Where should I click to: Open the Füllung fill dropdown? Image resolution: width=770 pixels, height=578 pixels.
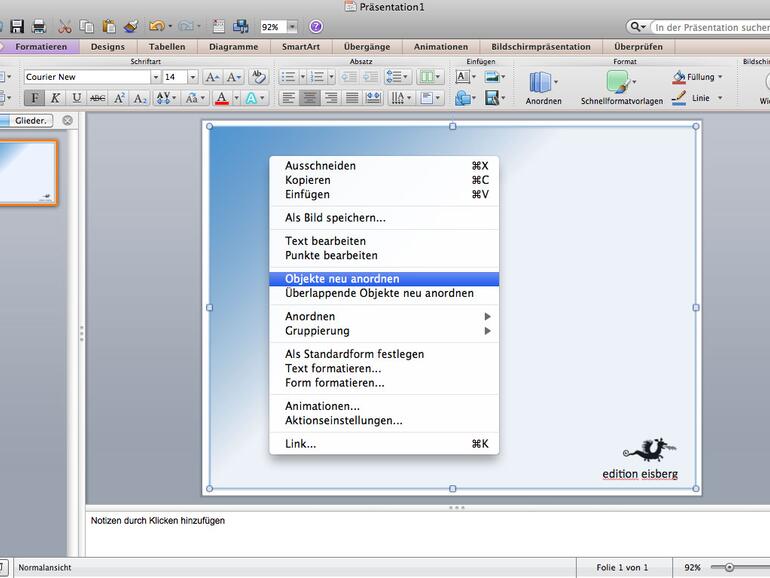pyautogui.click(x=720, y=77)
